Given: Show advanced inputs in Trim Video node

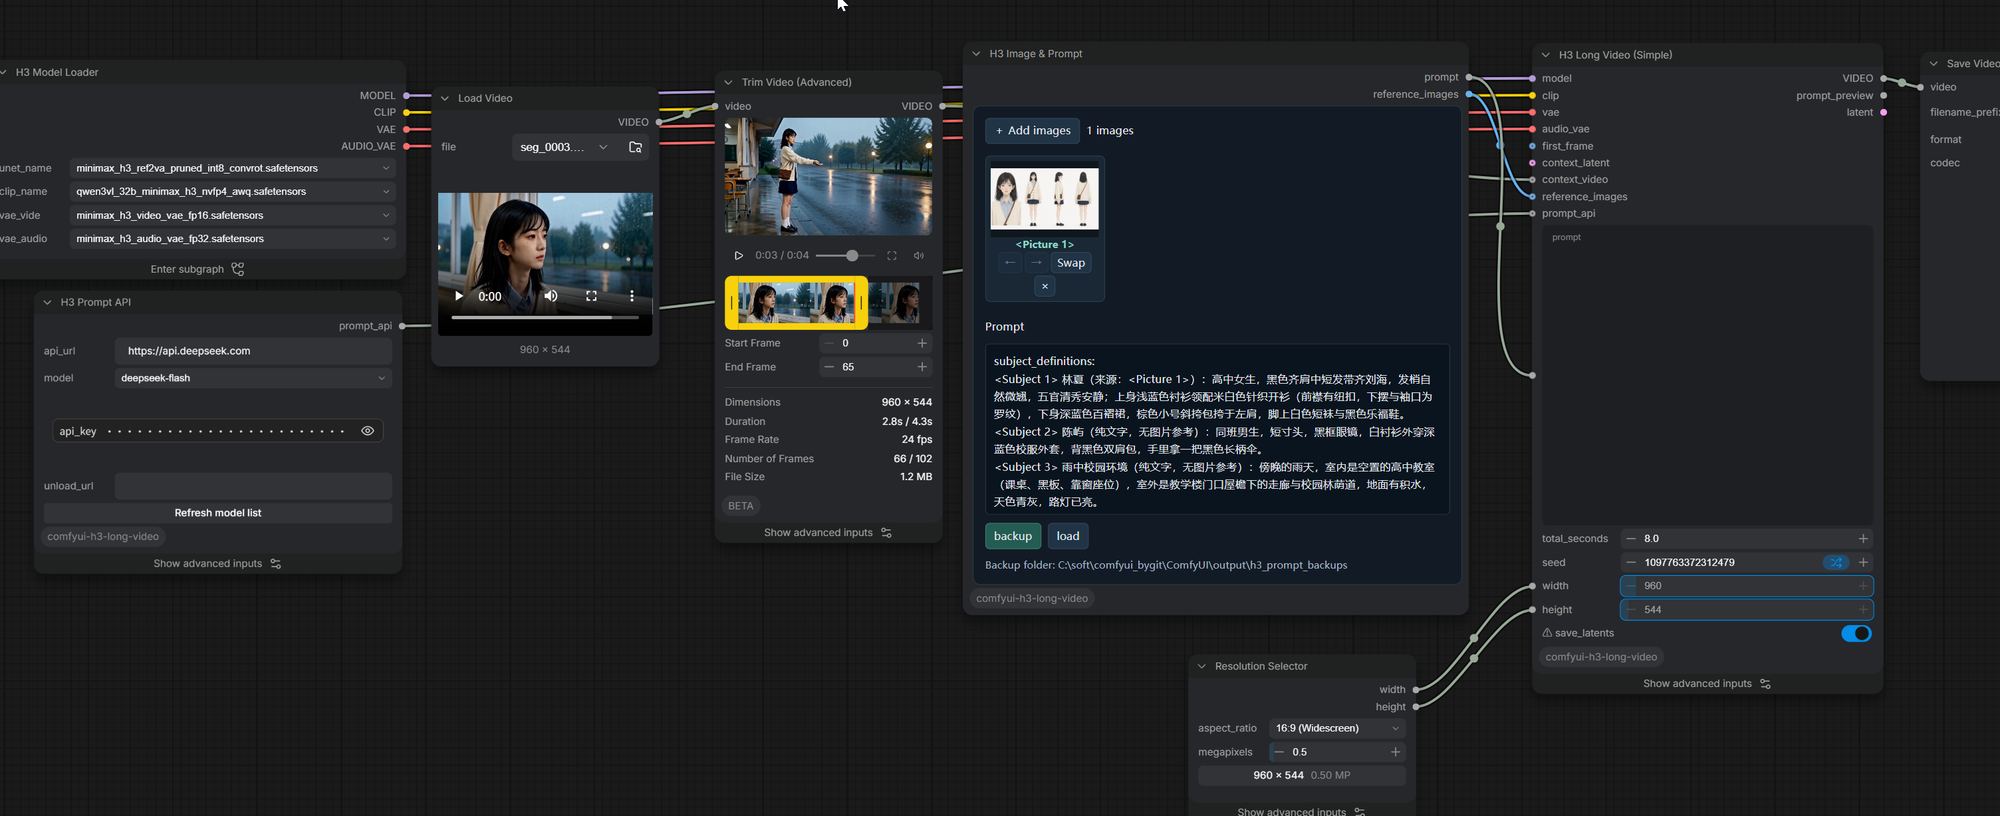Looking at the screenshot, I should pos(828,533).
